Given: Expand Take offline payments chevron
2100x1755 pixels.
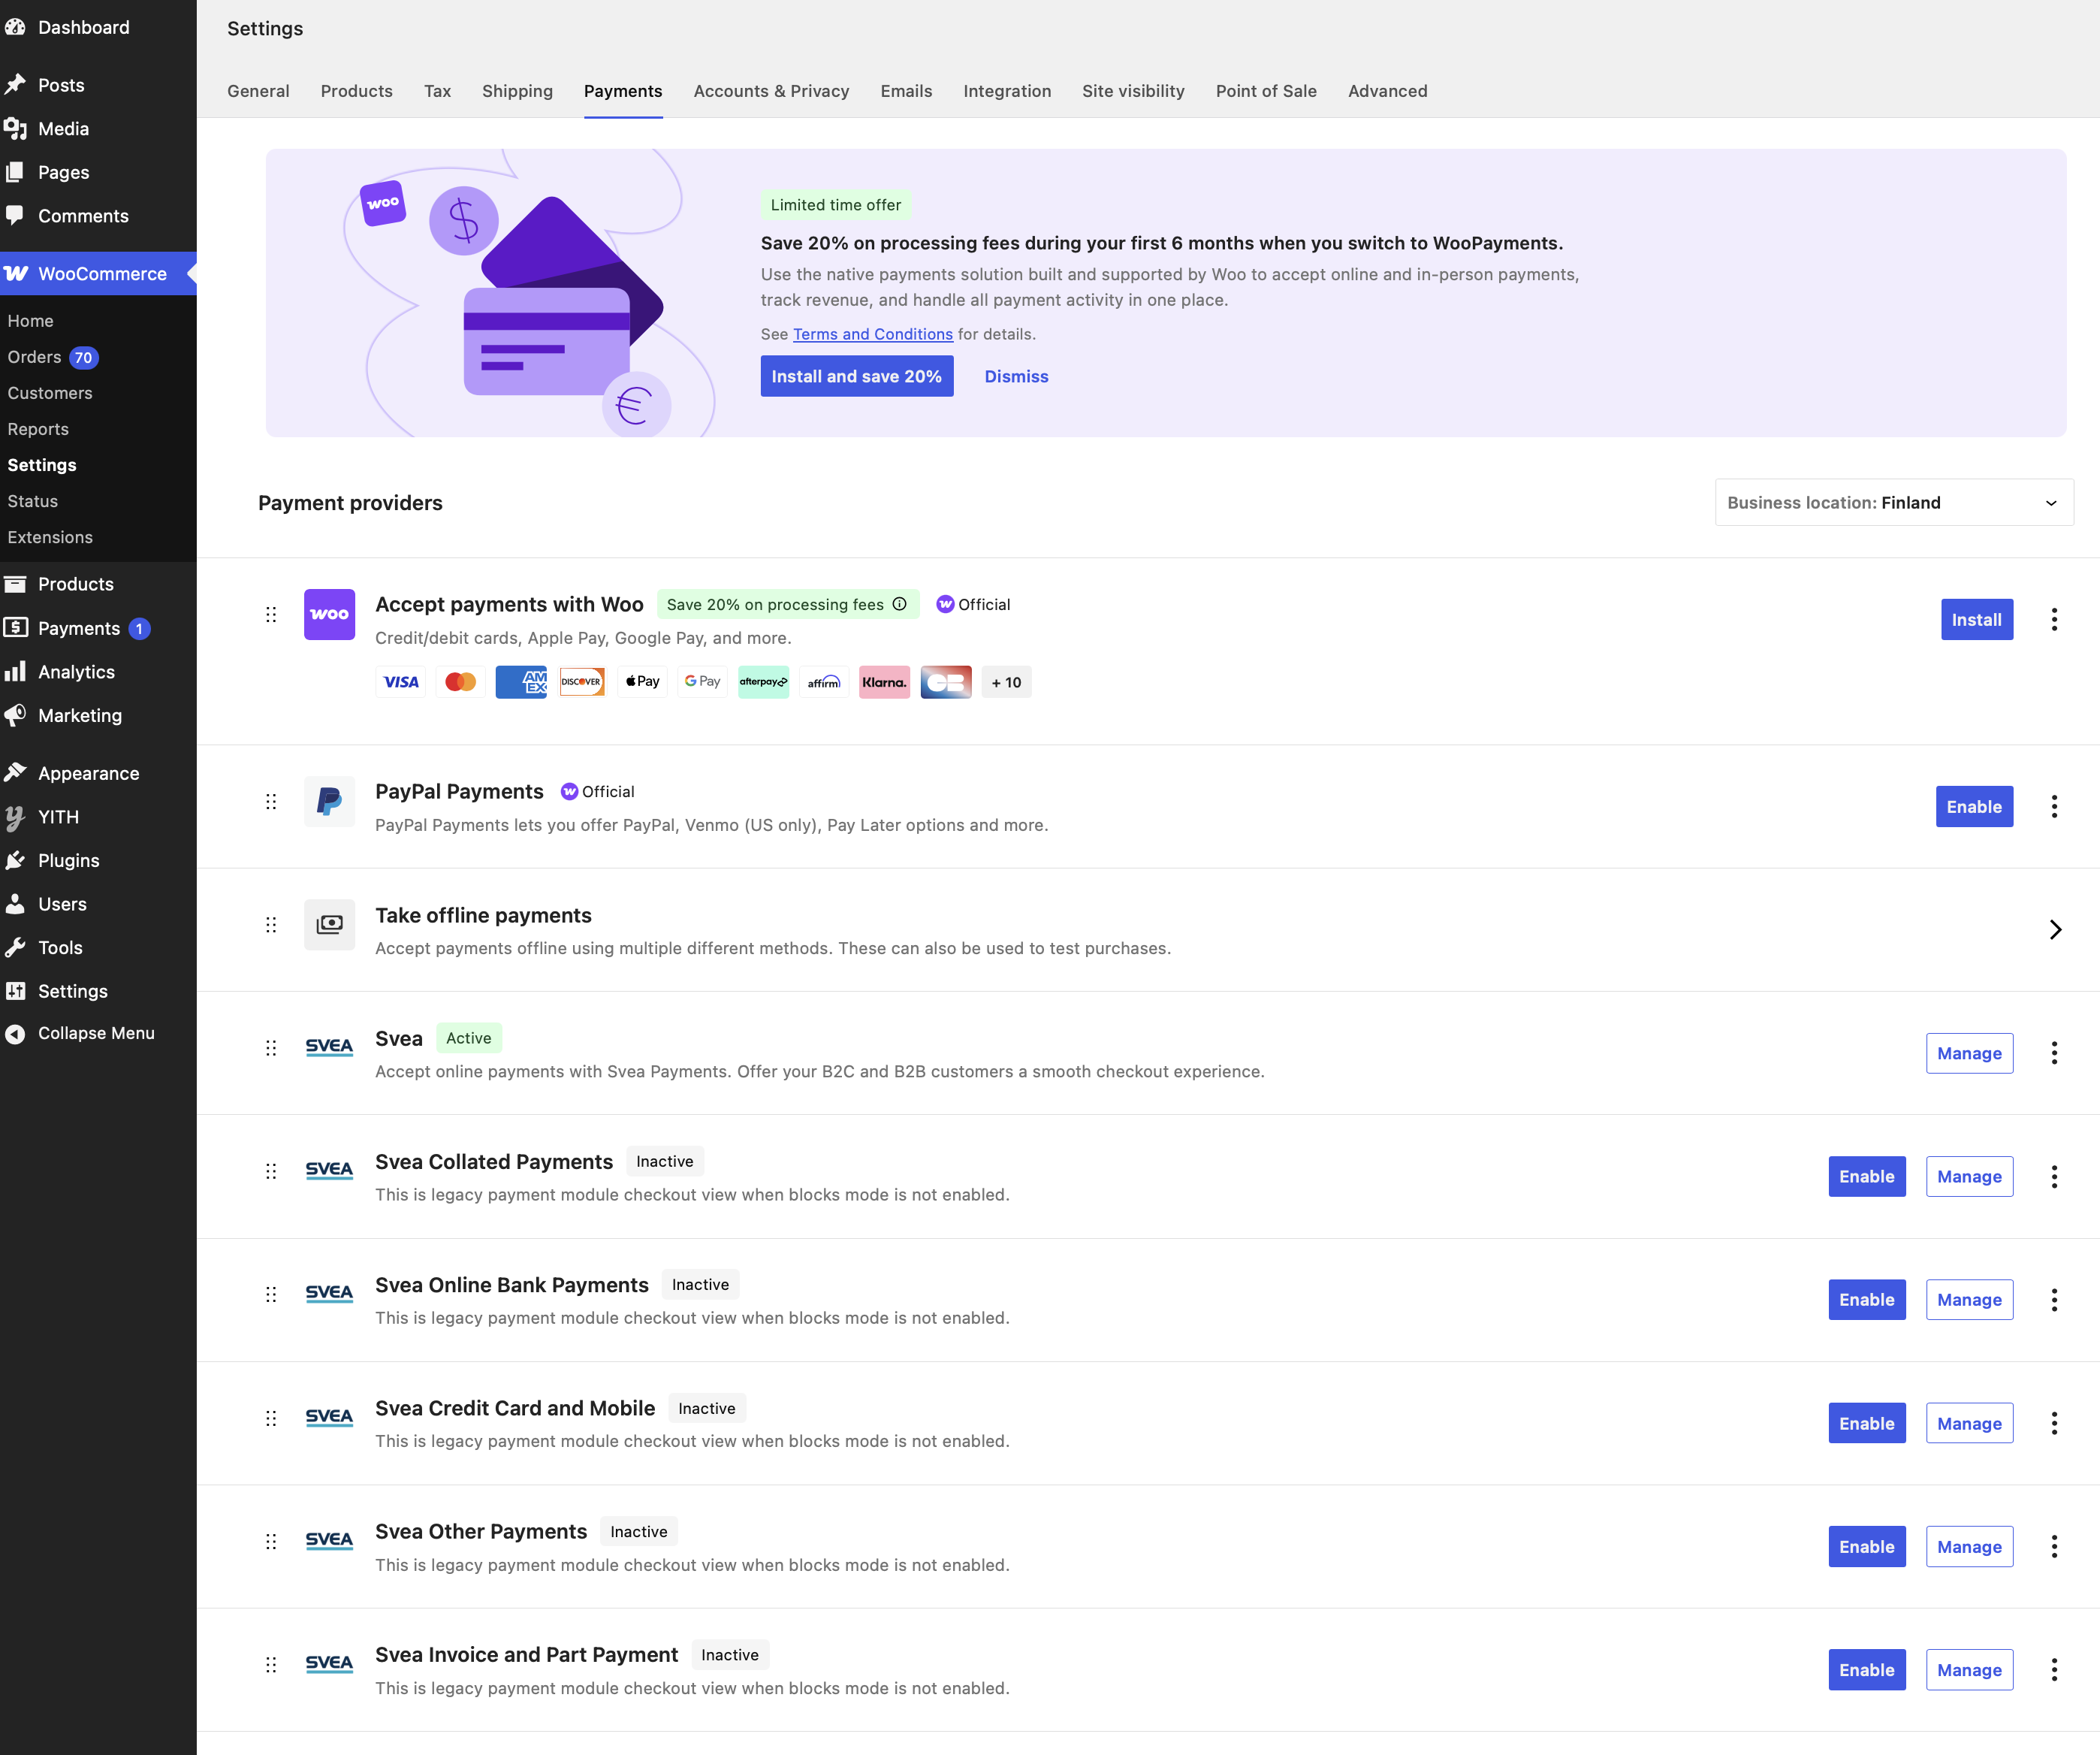Looking at the screenshot, I should tap(2055, 930).
